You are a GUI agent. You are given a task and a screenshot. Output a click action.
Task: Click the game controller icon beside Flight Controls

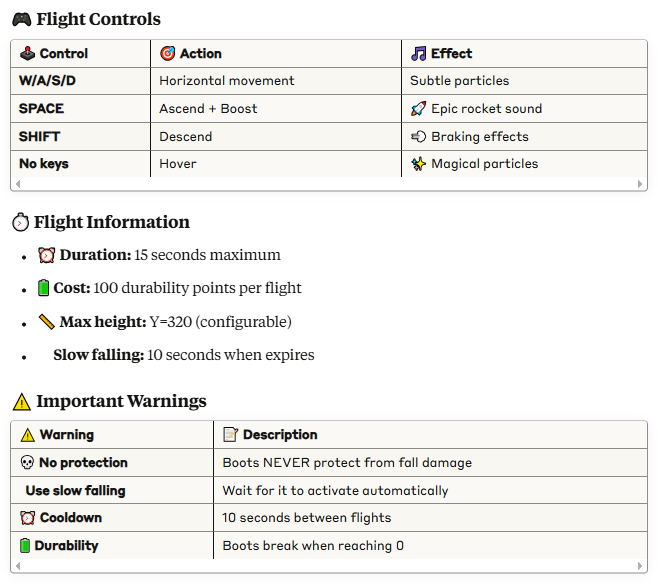20,19
